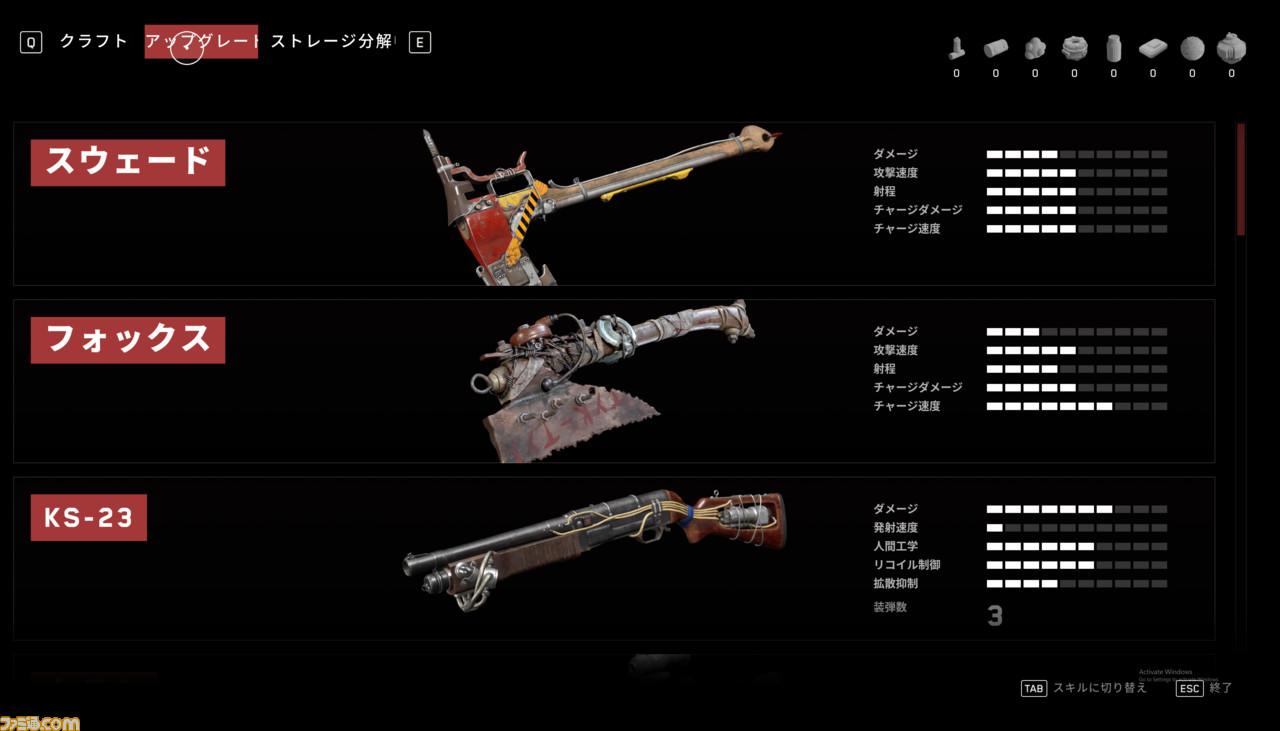Click the flat brick resource icon
The image size is (1280, 731).
pyautogui.click(x=1153, y=48)
